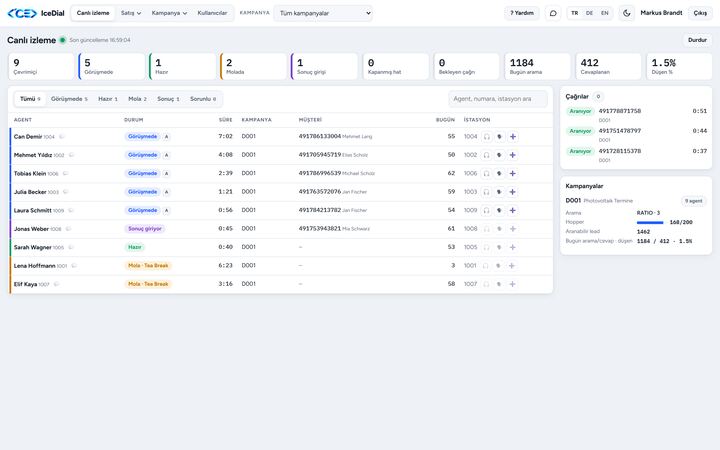Click the AGENT column header

click(23, 120)
